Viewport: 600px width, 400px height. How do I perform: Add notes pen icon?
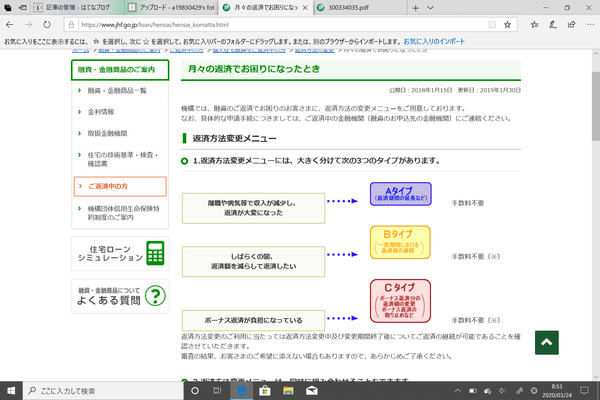click(x=553, y=25)
